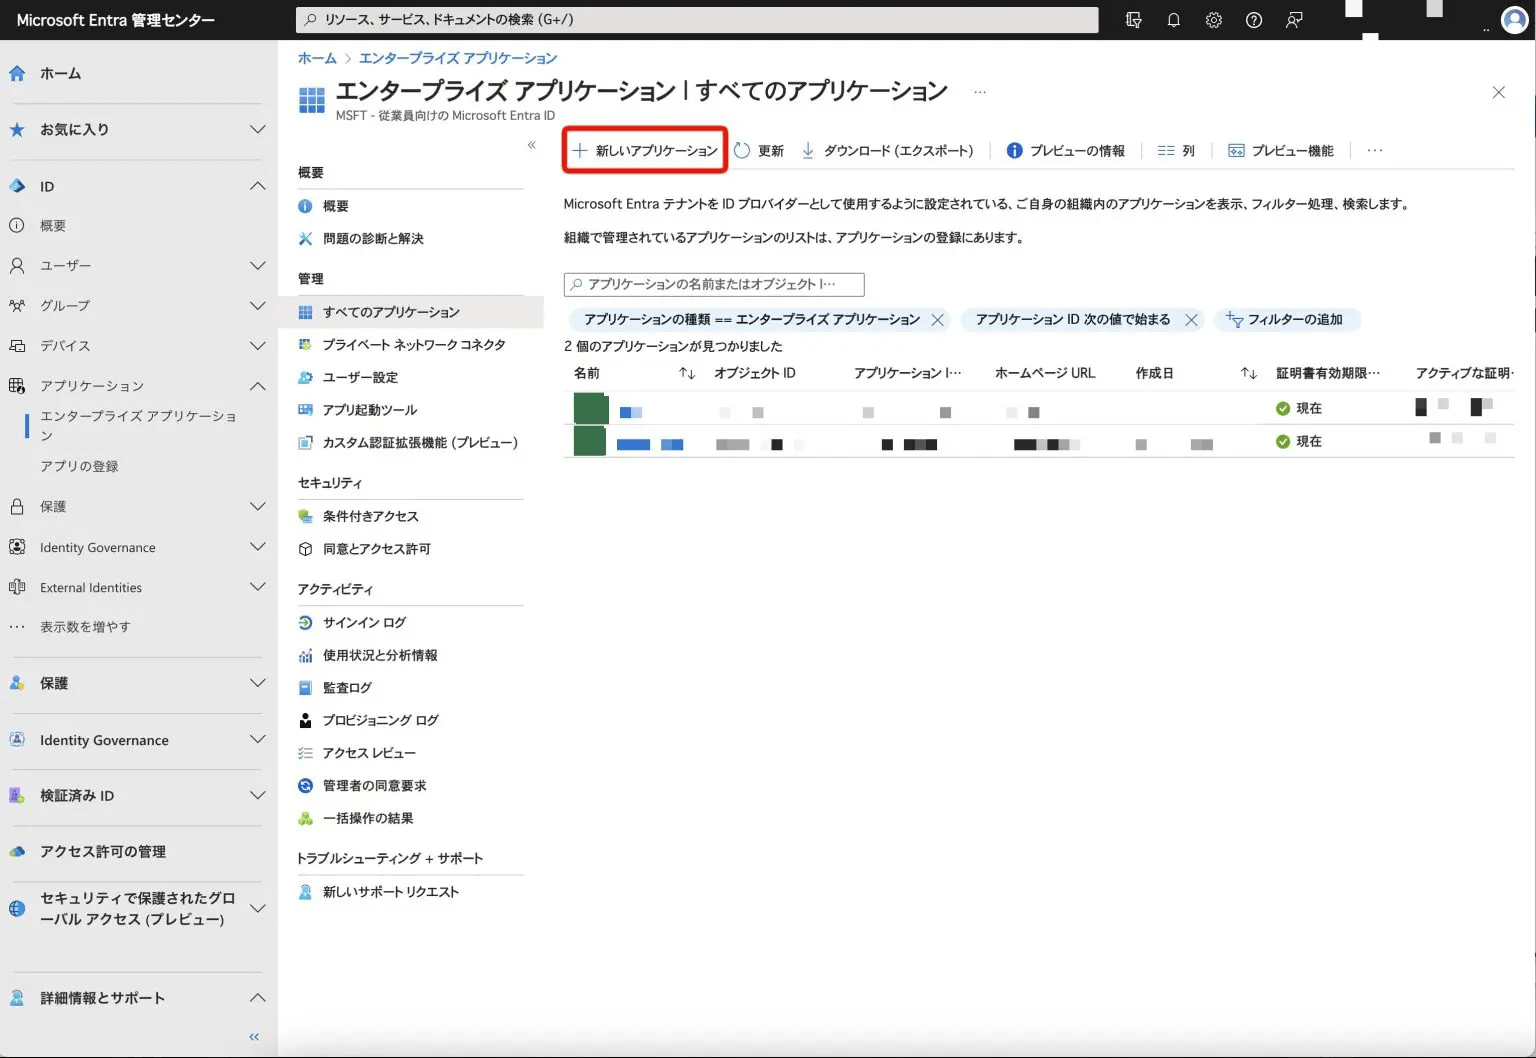Collapse the left navigation sidebar at bottom

tap(254, 1037)
